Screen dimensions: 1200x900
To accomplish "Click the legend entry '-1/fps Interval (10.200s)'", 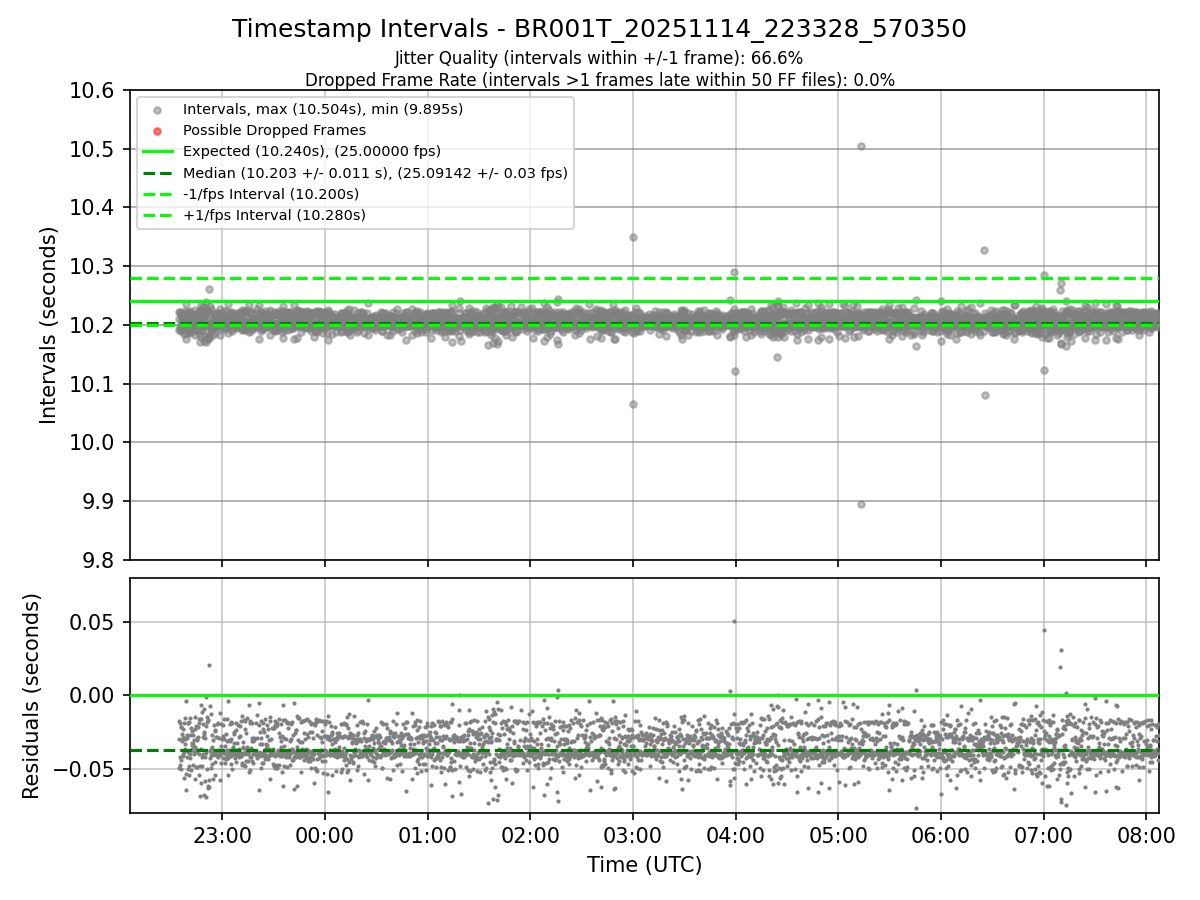I will pos(271,194).
